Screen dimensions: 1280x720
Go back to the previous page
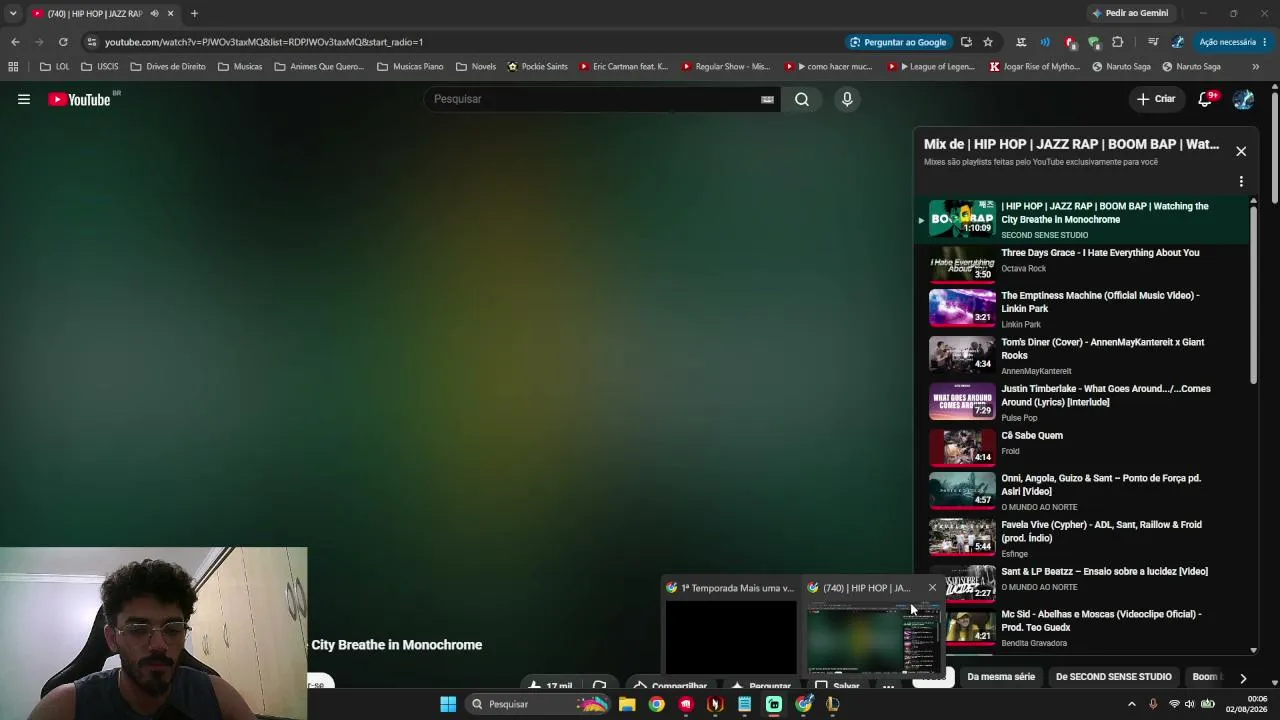(x=15, y=42)
